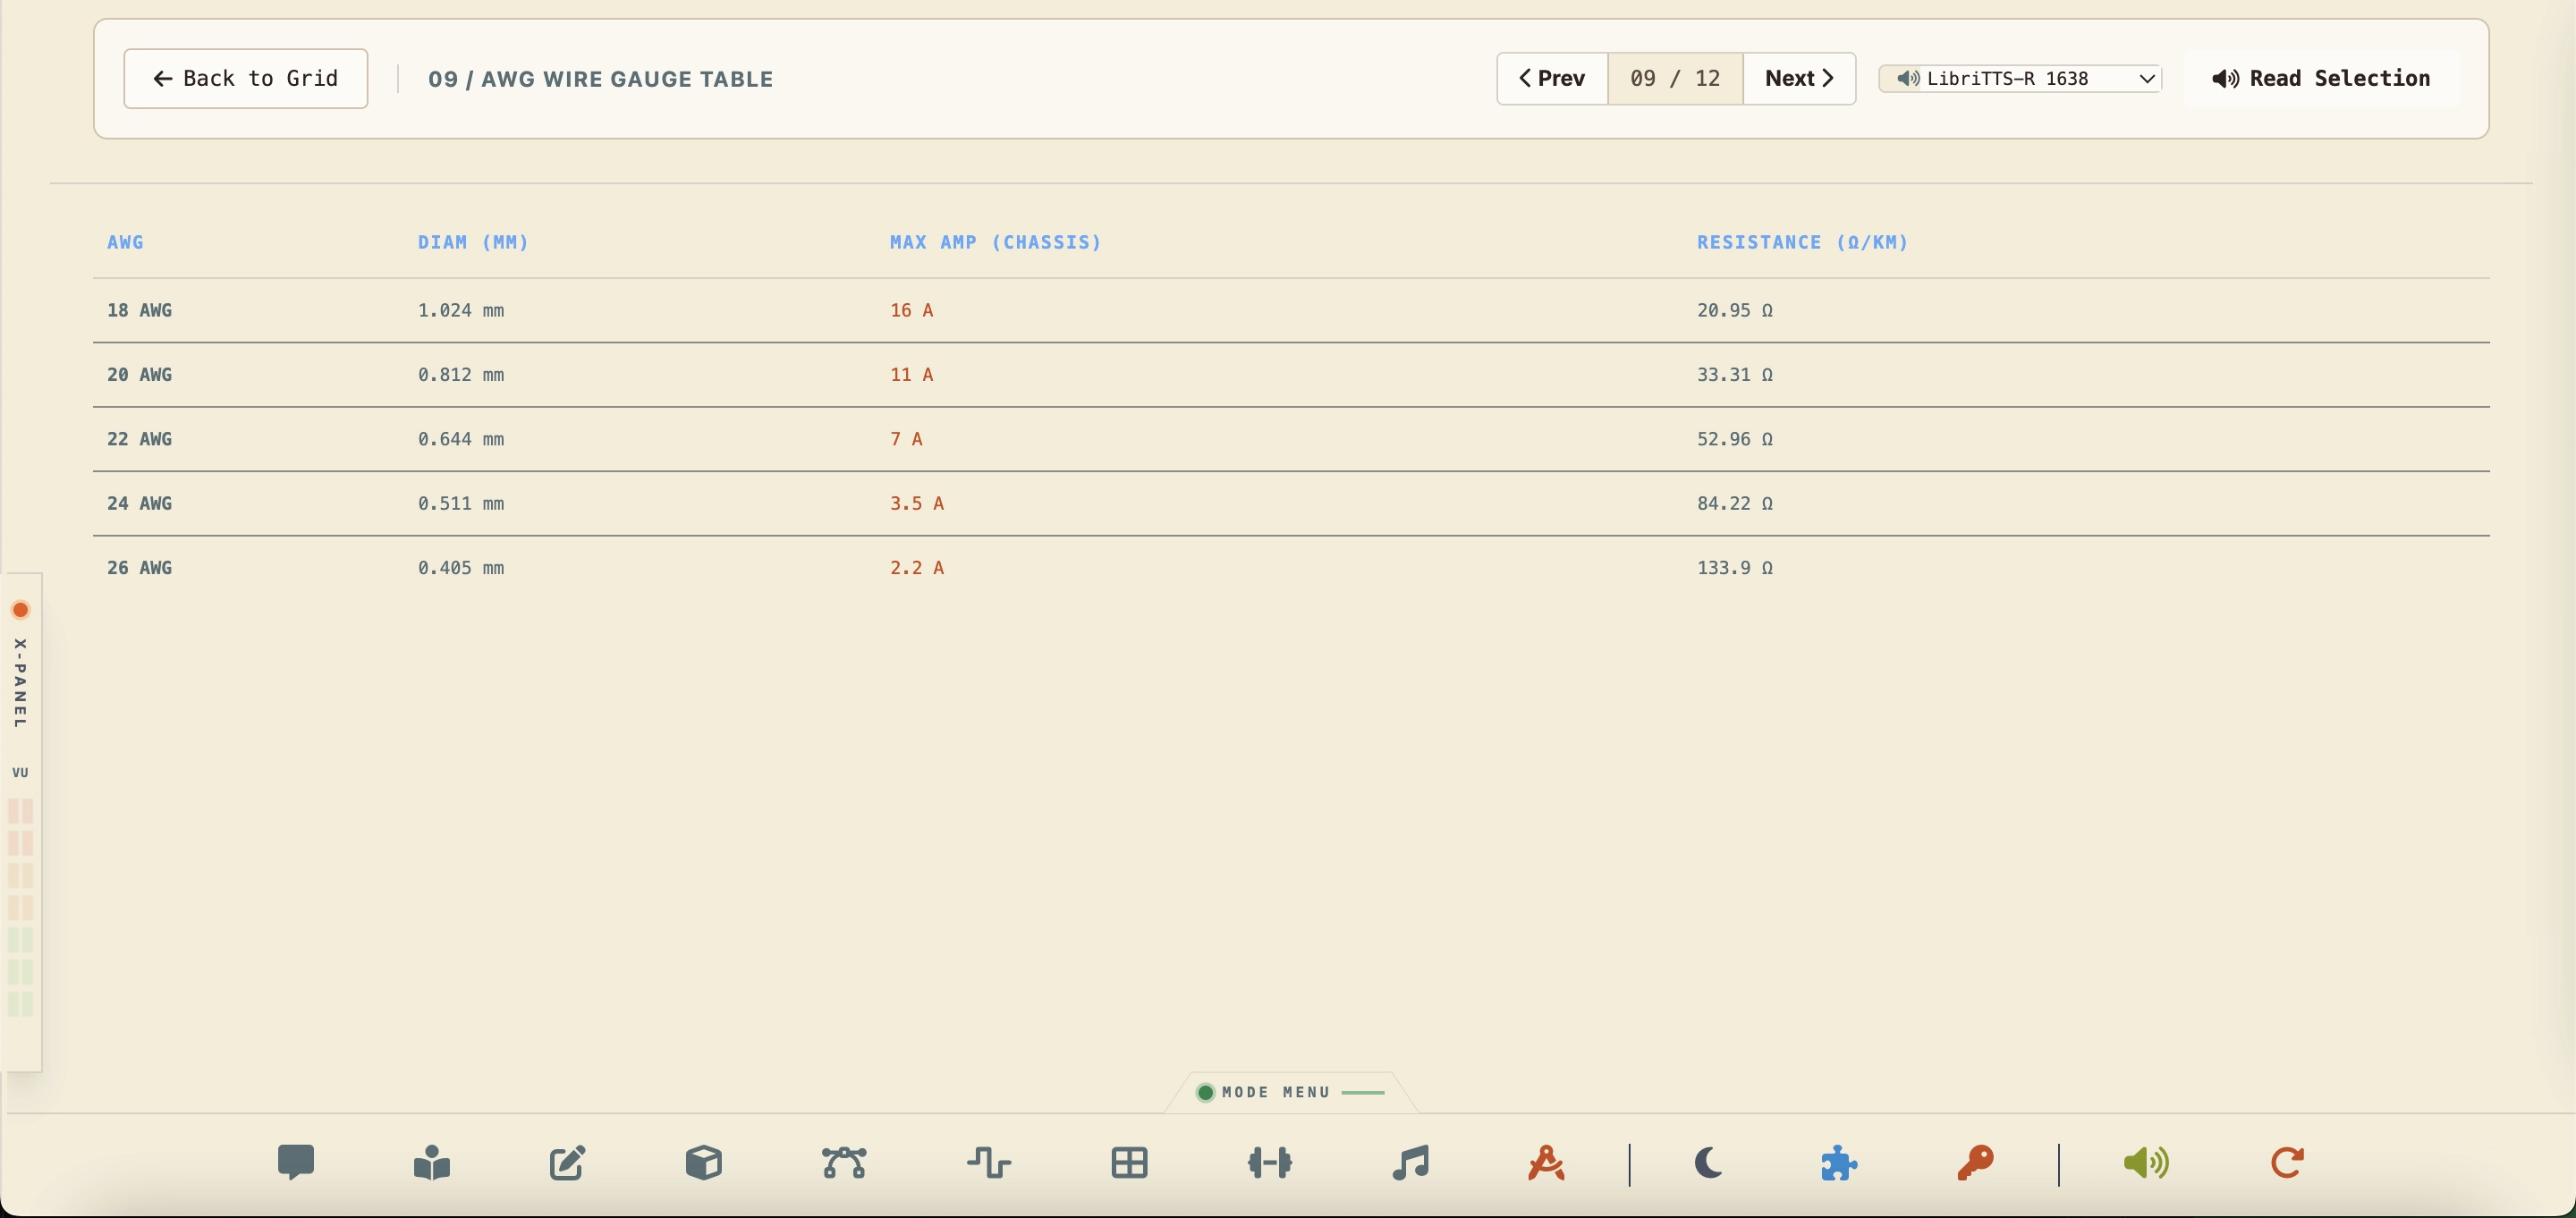Viewport: 2576px width, 1218px height.
Task: Select the bezier curve mode icon
Action: pos(844,1162)
